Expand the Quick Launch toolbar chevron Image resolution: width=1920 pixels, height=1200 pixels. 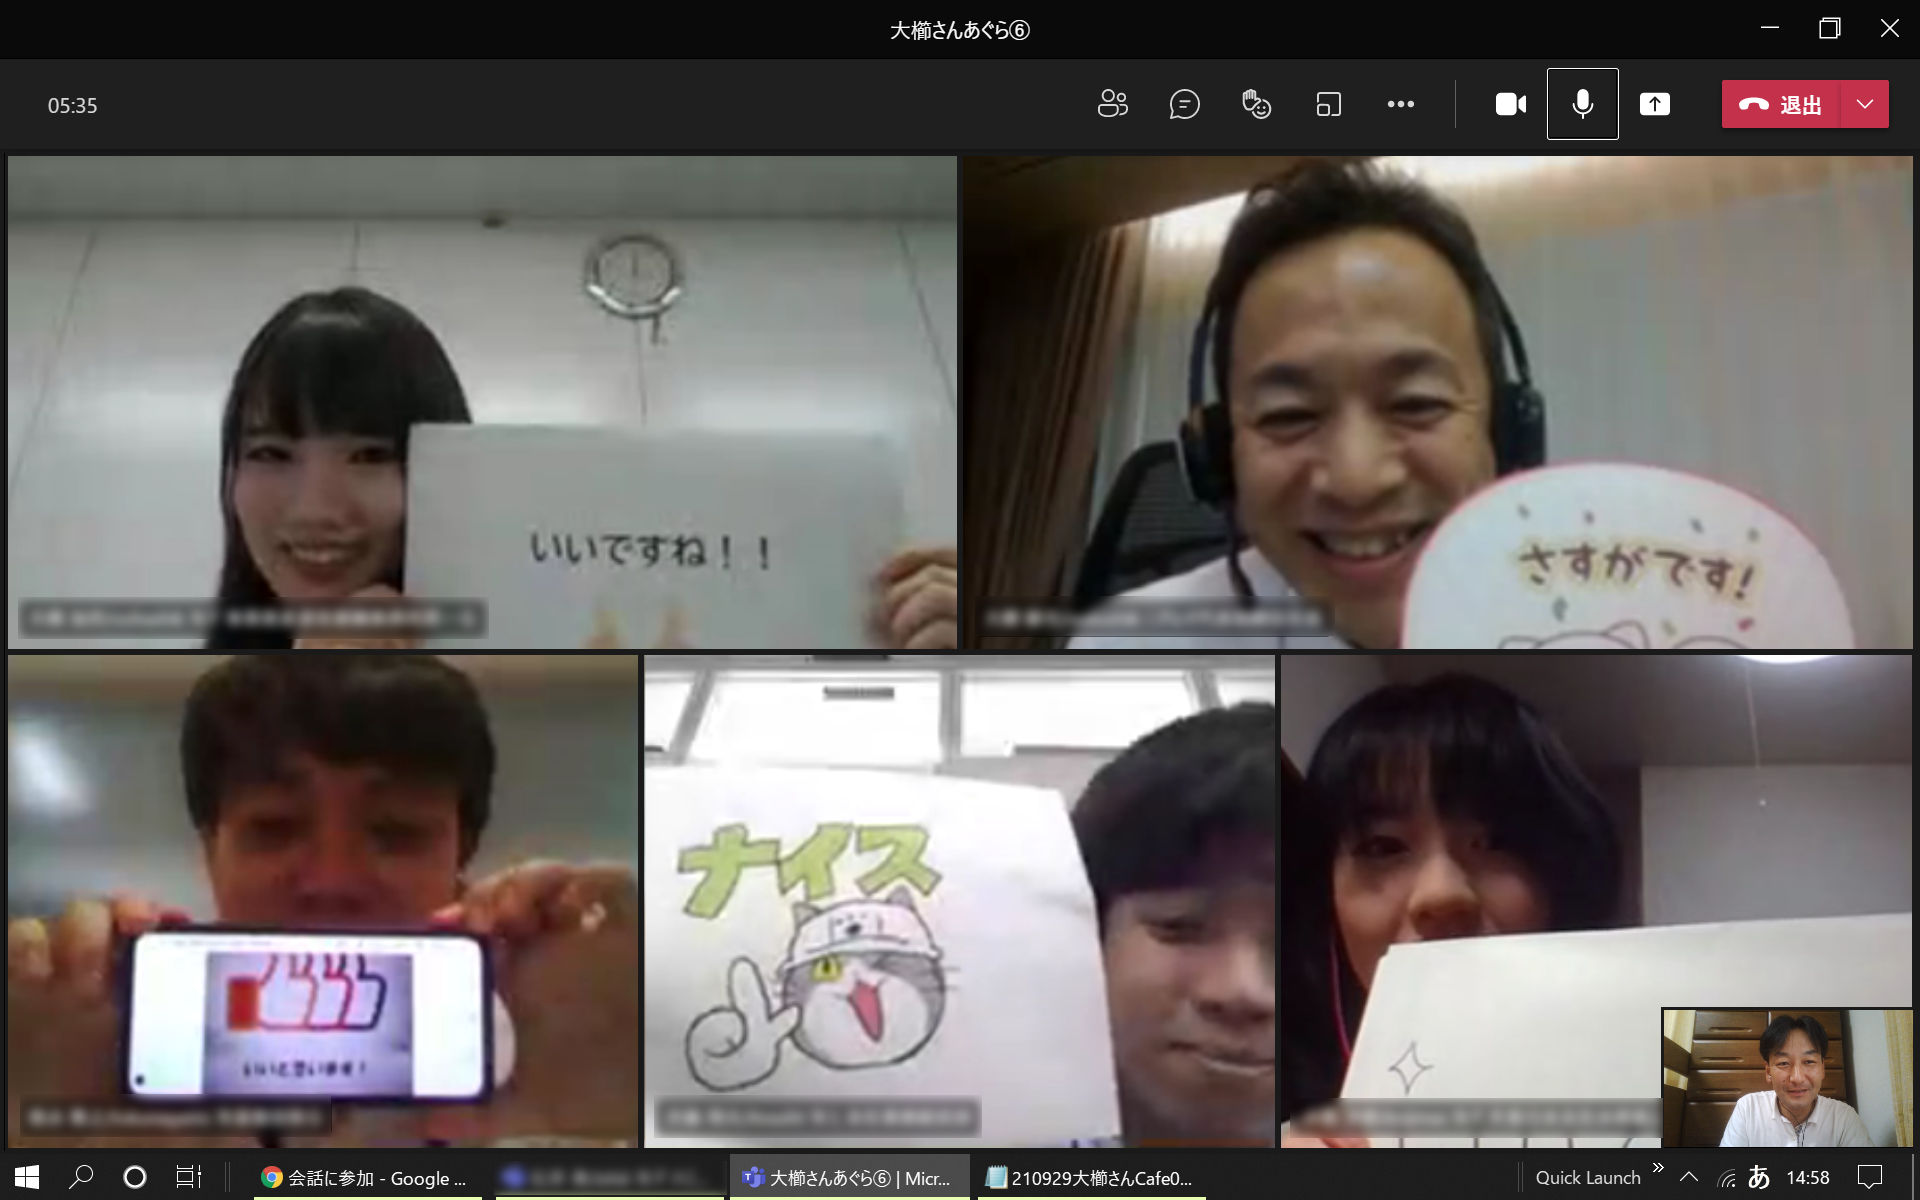click(x=1658, y=1168)
